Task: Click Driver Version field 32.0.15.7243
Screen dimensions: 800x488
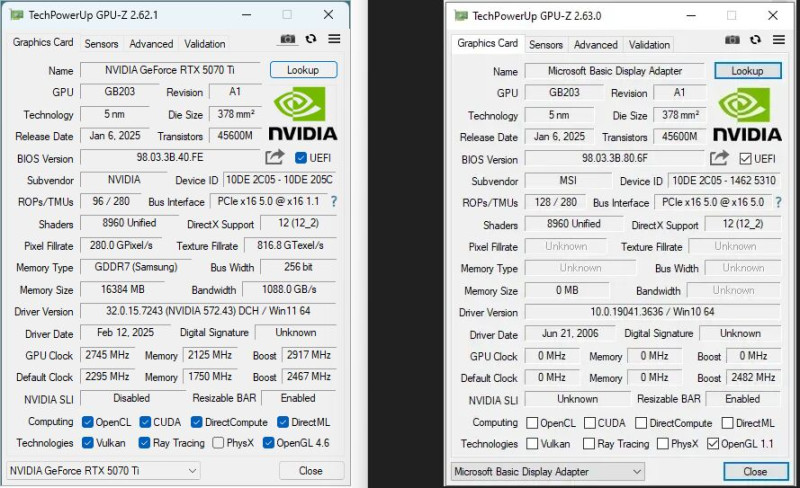Action: tap(208, 311)
